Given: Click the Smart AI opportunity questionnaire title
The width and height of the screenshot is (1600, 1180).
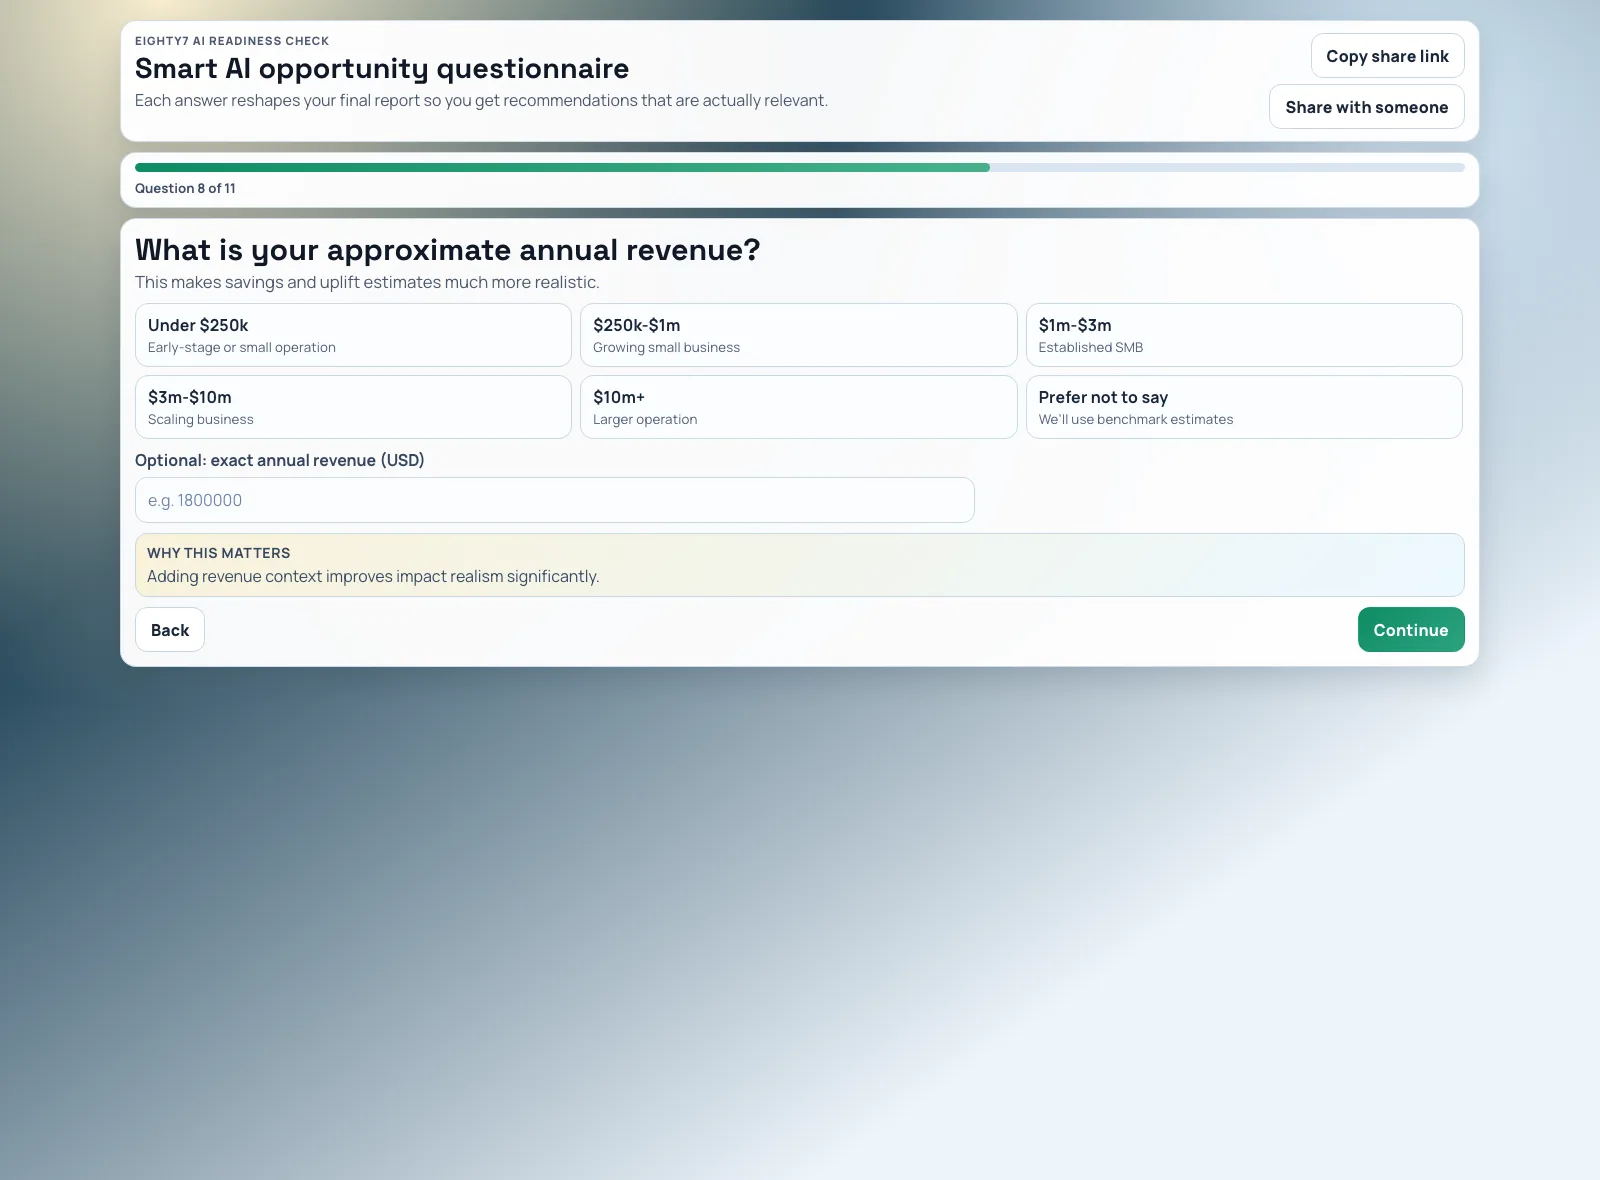Looking at the screenshot, I should [382, 69].
